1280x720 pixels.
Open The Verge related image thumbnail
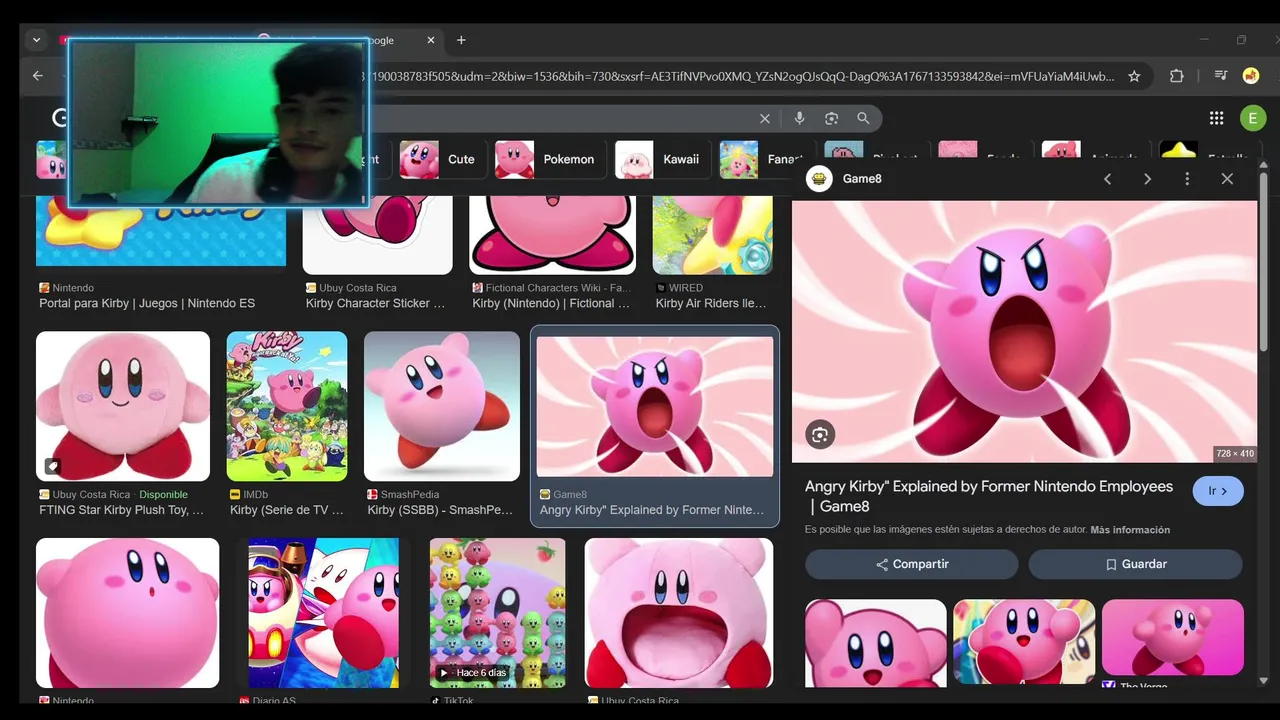(1173, 639)
